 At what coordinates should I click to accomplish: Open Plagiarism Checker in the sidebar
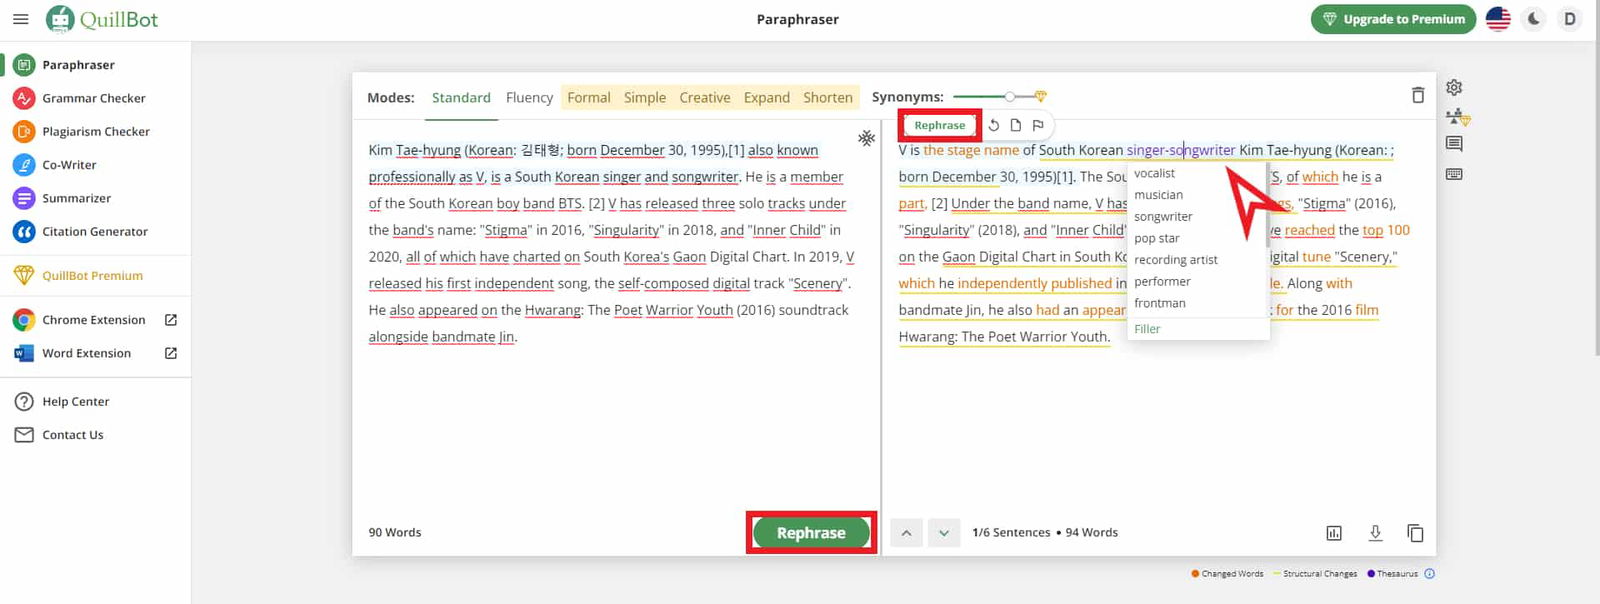pyautogui.click(x=95, y=131)
